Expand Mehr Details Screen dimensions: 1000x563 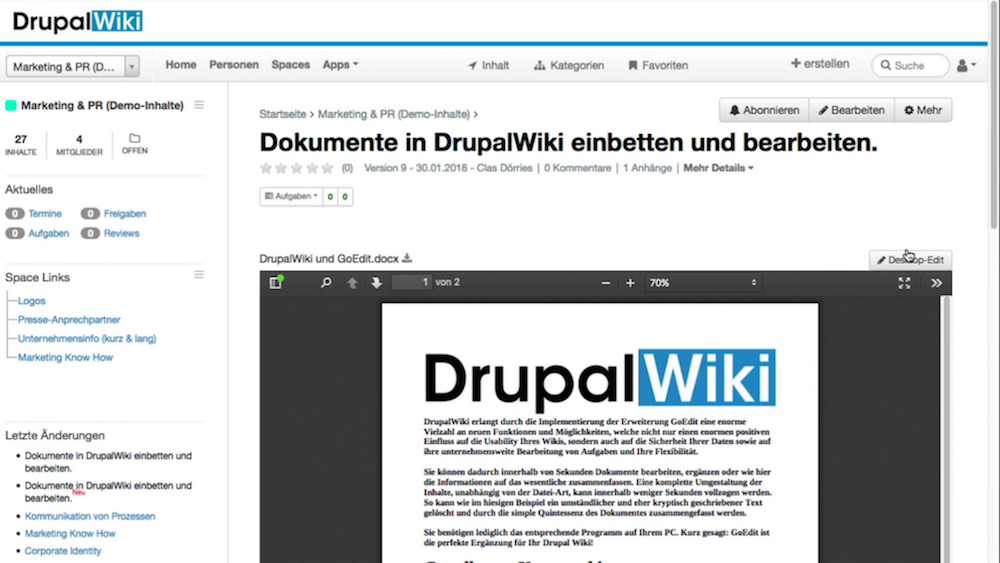tap(718, 168)
